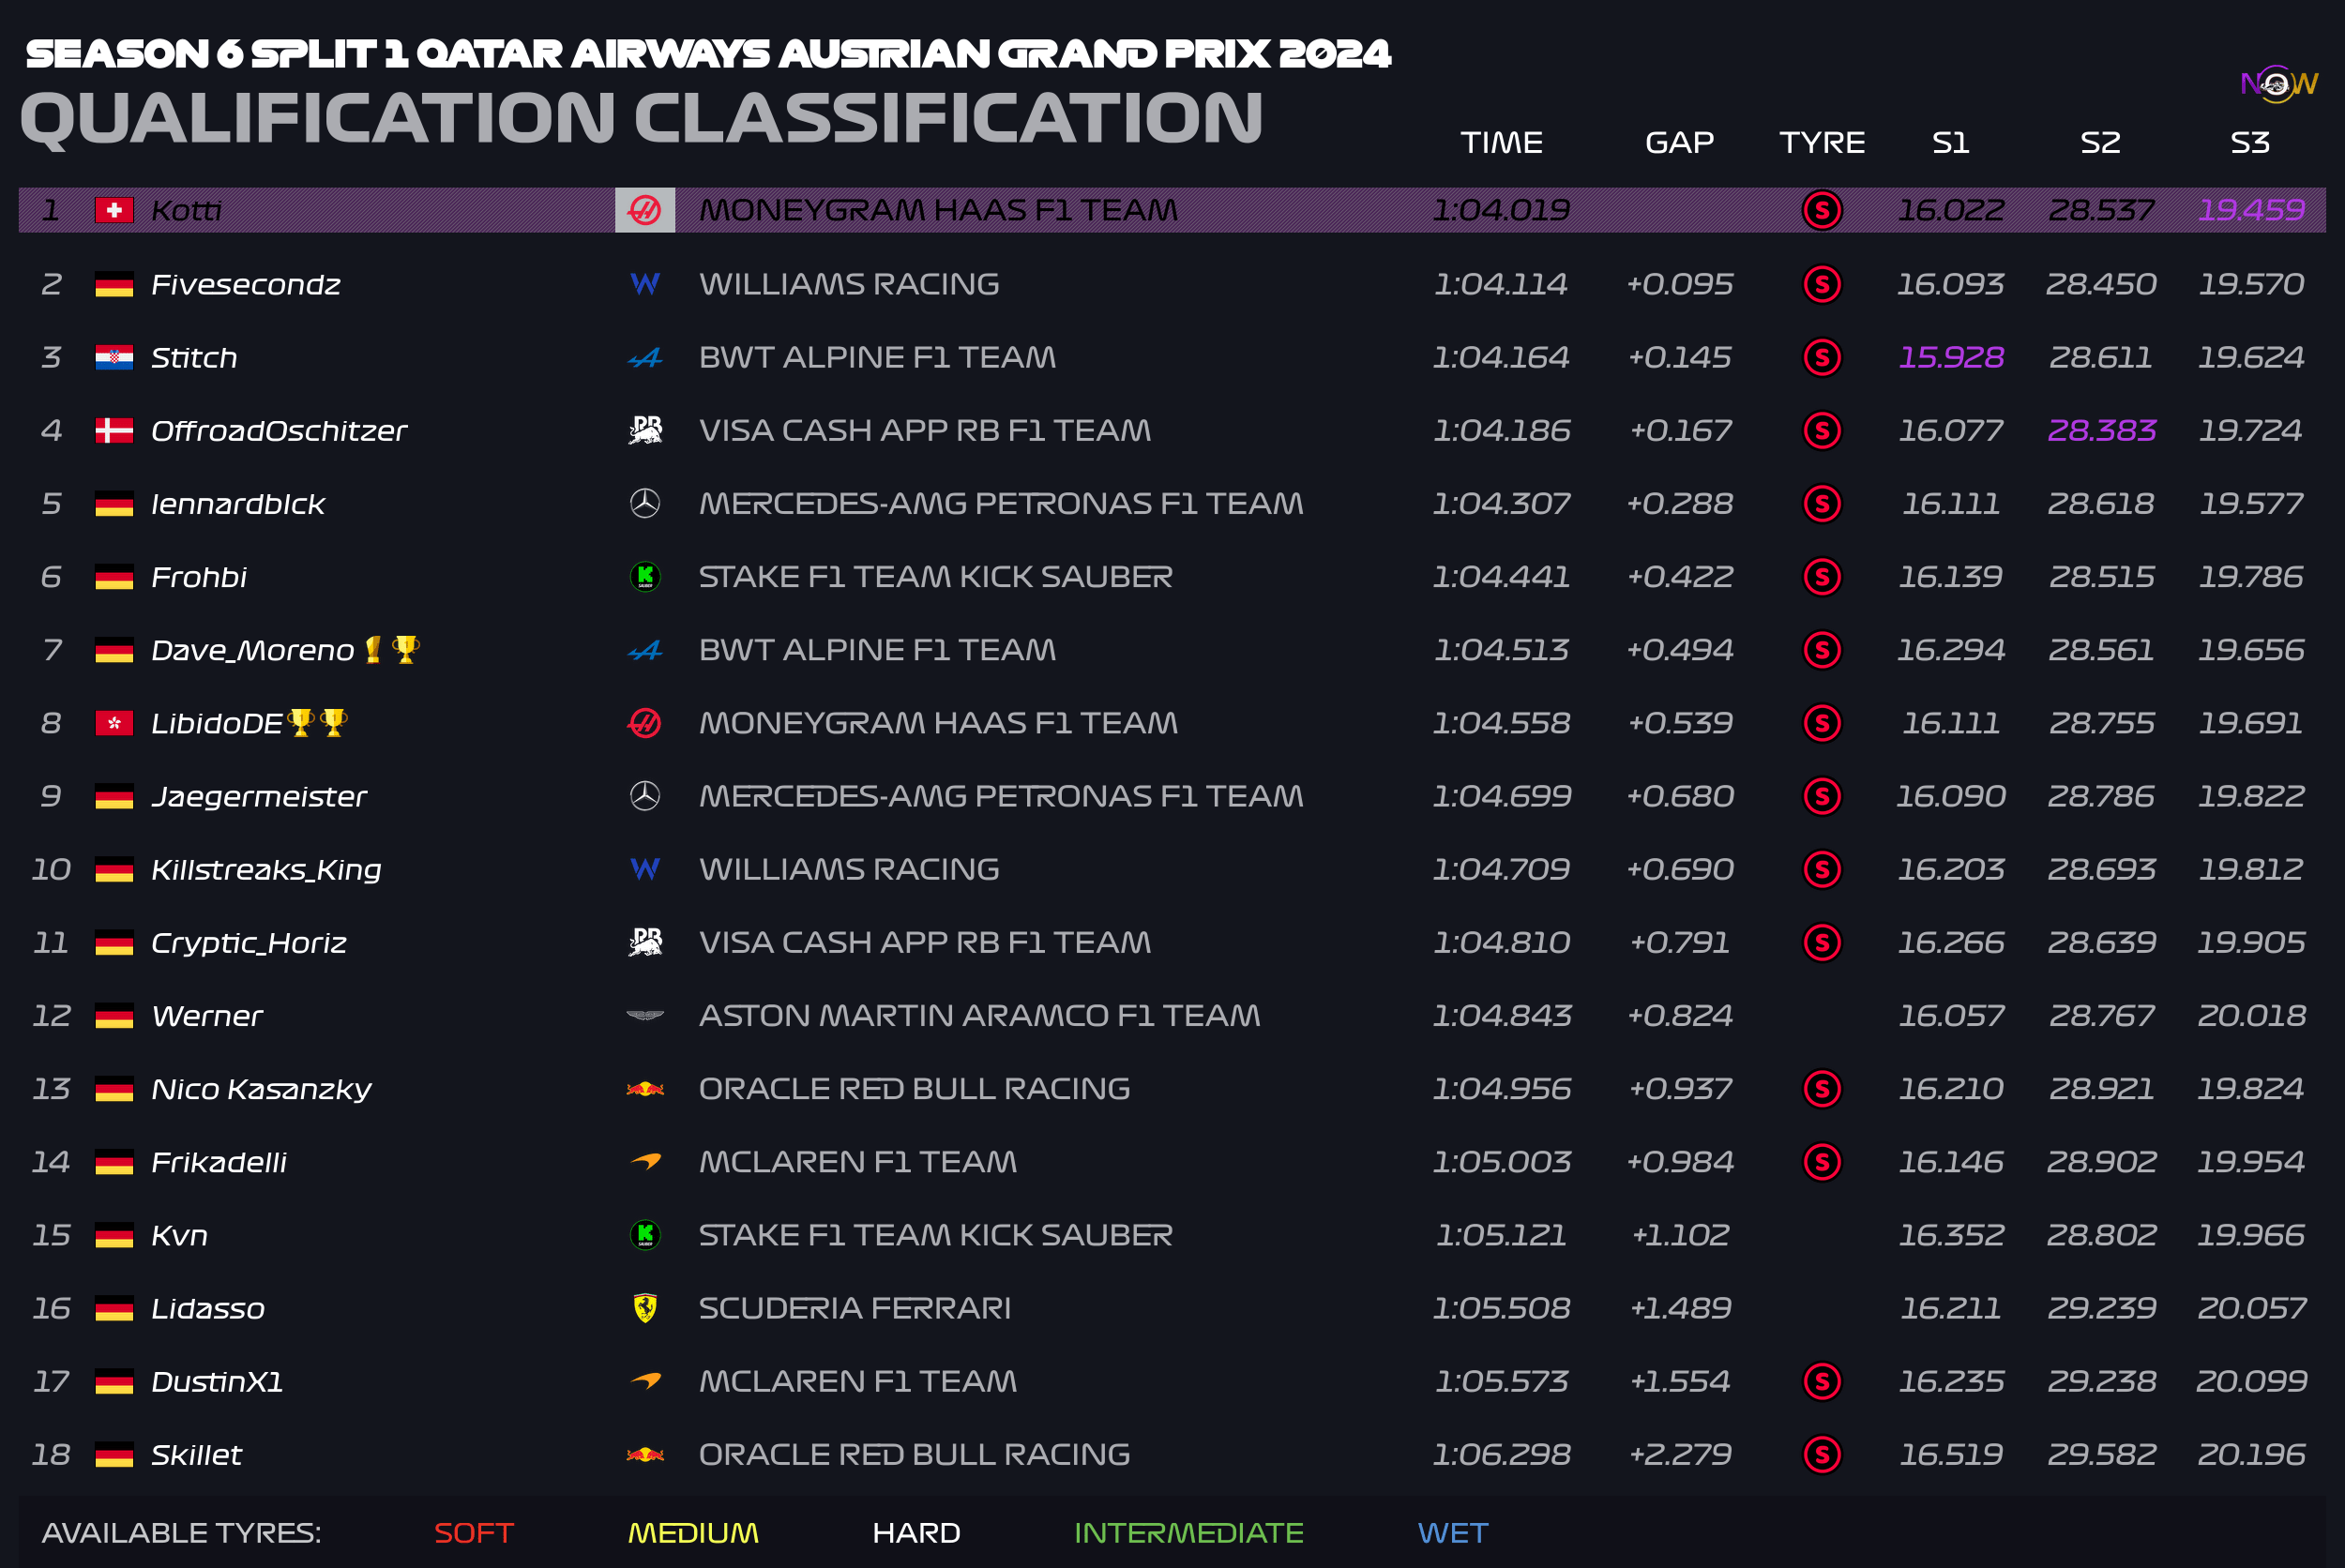The image size is (2345, 1568).
Task: Click the Haas logo in Kotti's row
Action: tap(645, 210)
